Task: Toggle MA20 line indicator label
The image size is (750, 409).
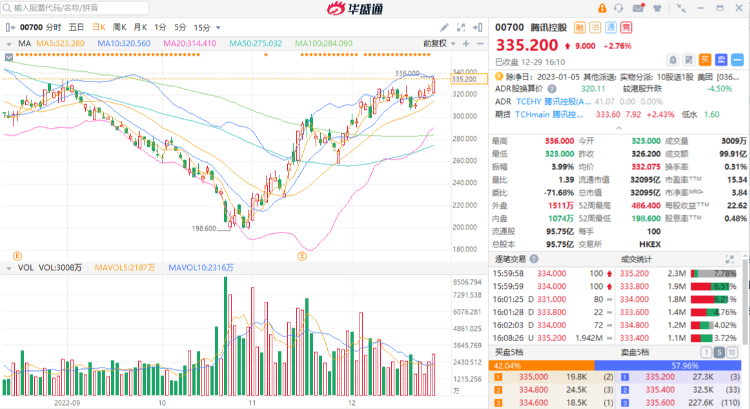Action: pos(190,44)
